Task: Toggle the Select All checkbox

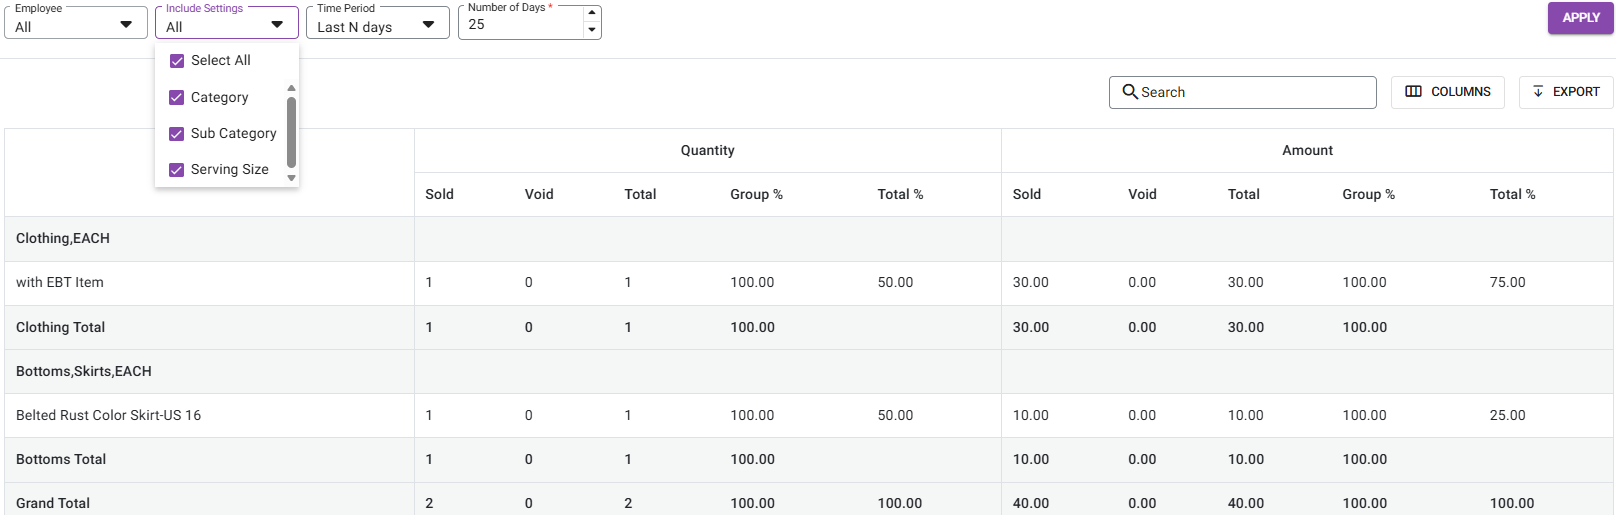Action: click(x=177, y=61)
